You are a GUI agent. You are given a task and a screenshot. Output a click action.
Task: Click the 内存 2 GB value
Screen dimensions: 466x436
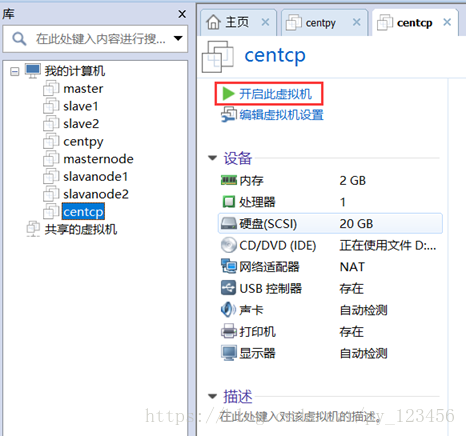coord(353,180)
